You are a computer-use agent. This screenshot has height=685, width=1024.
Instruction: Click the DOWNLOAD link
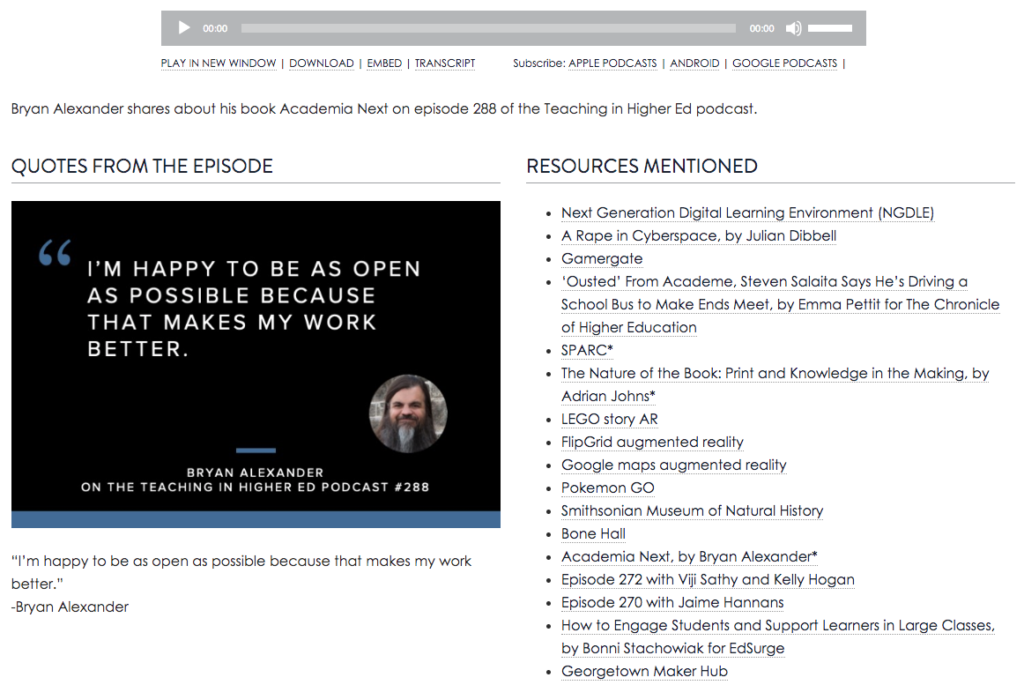point(321,63)
